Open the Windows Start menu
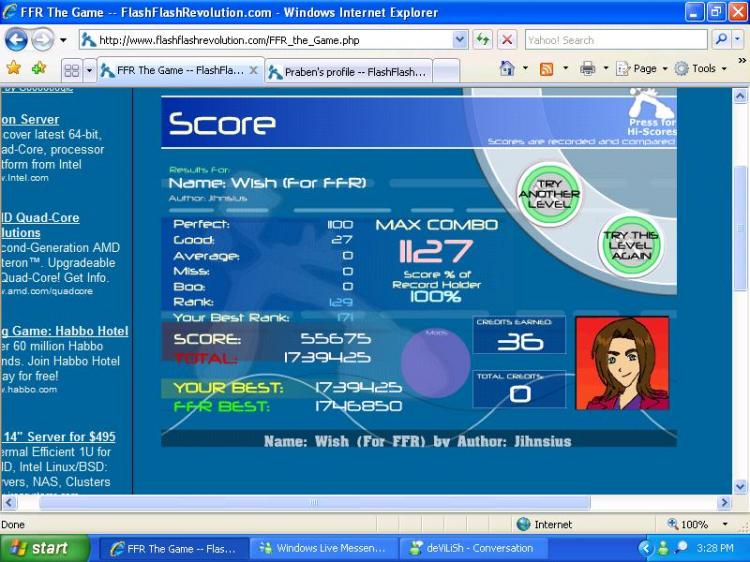The height and width of the screenshot is (562, 750). pyautogui.click(x=44, y=548)
